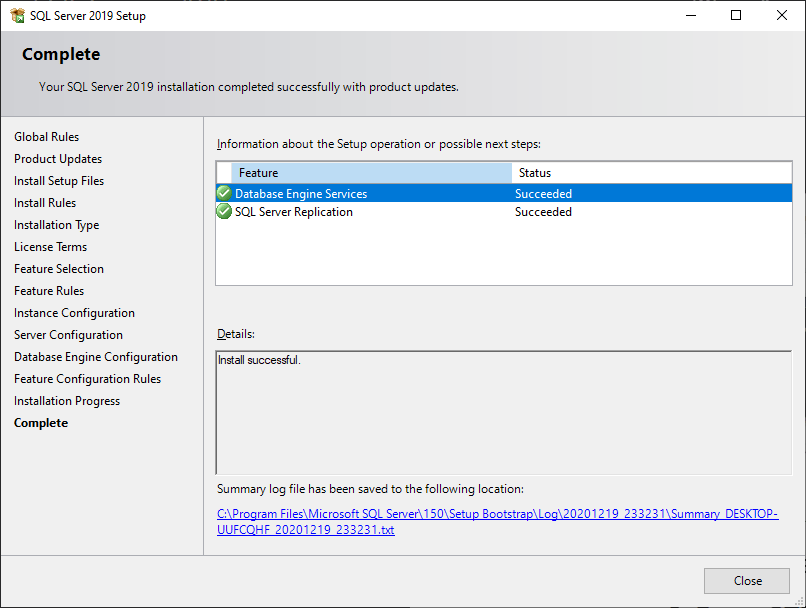Minimize the Setup window
This screenshot has width=806, height=608.
[690, 15]
